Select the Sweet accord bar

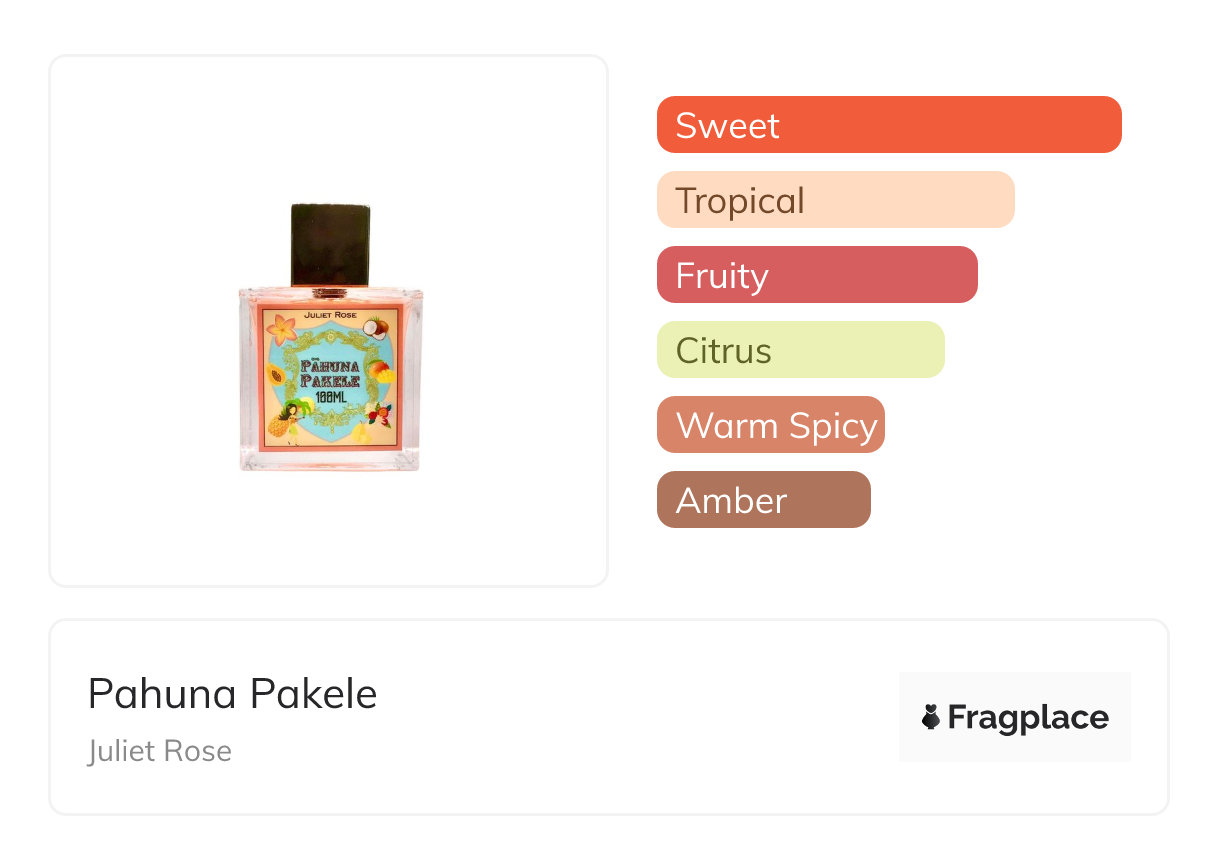pos(889,125)
